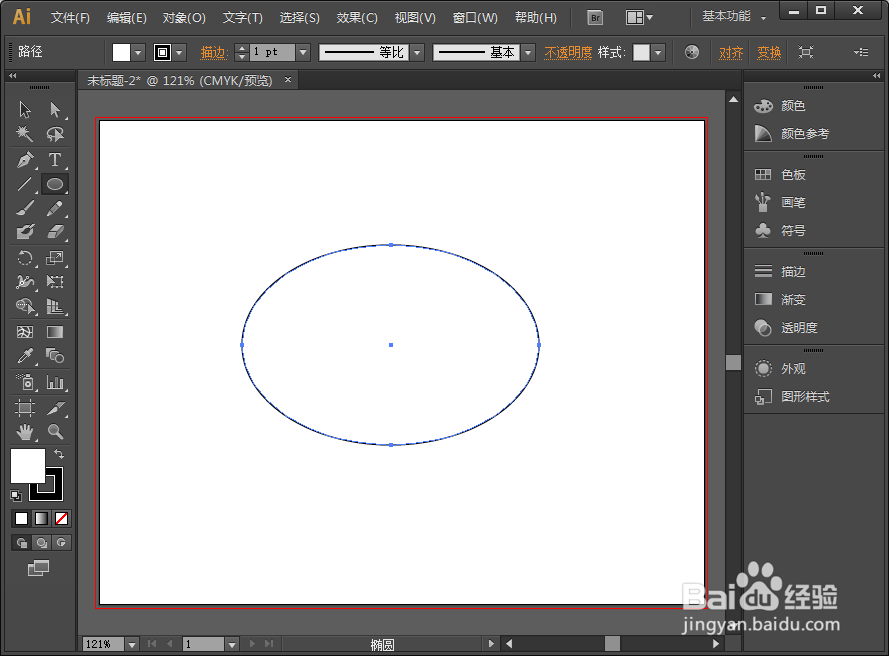Enable Draw Inside mode

tap(61, 543)
